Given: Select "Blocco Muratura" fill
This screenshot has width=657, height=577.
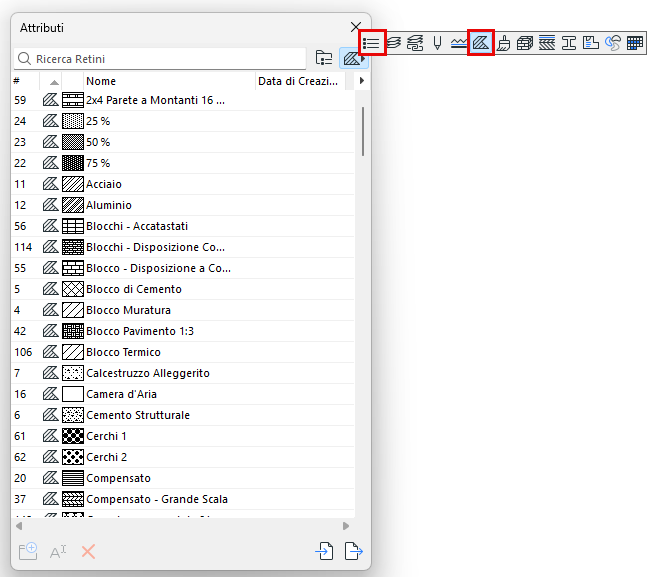Looking at the screenshot, I should click(x=183, y=310).
